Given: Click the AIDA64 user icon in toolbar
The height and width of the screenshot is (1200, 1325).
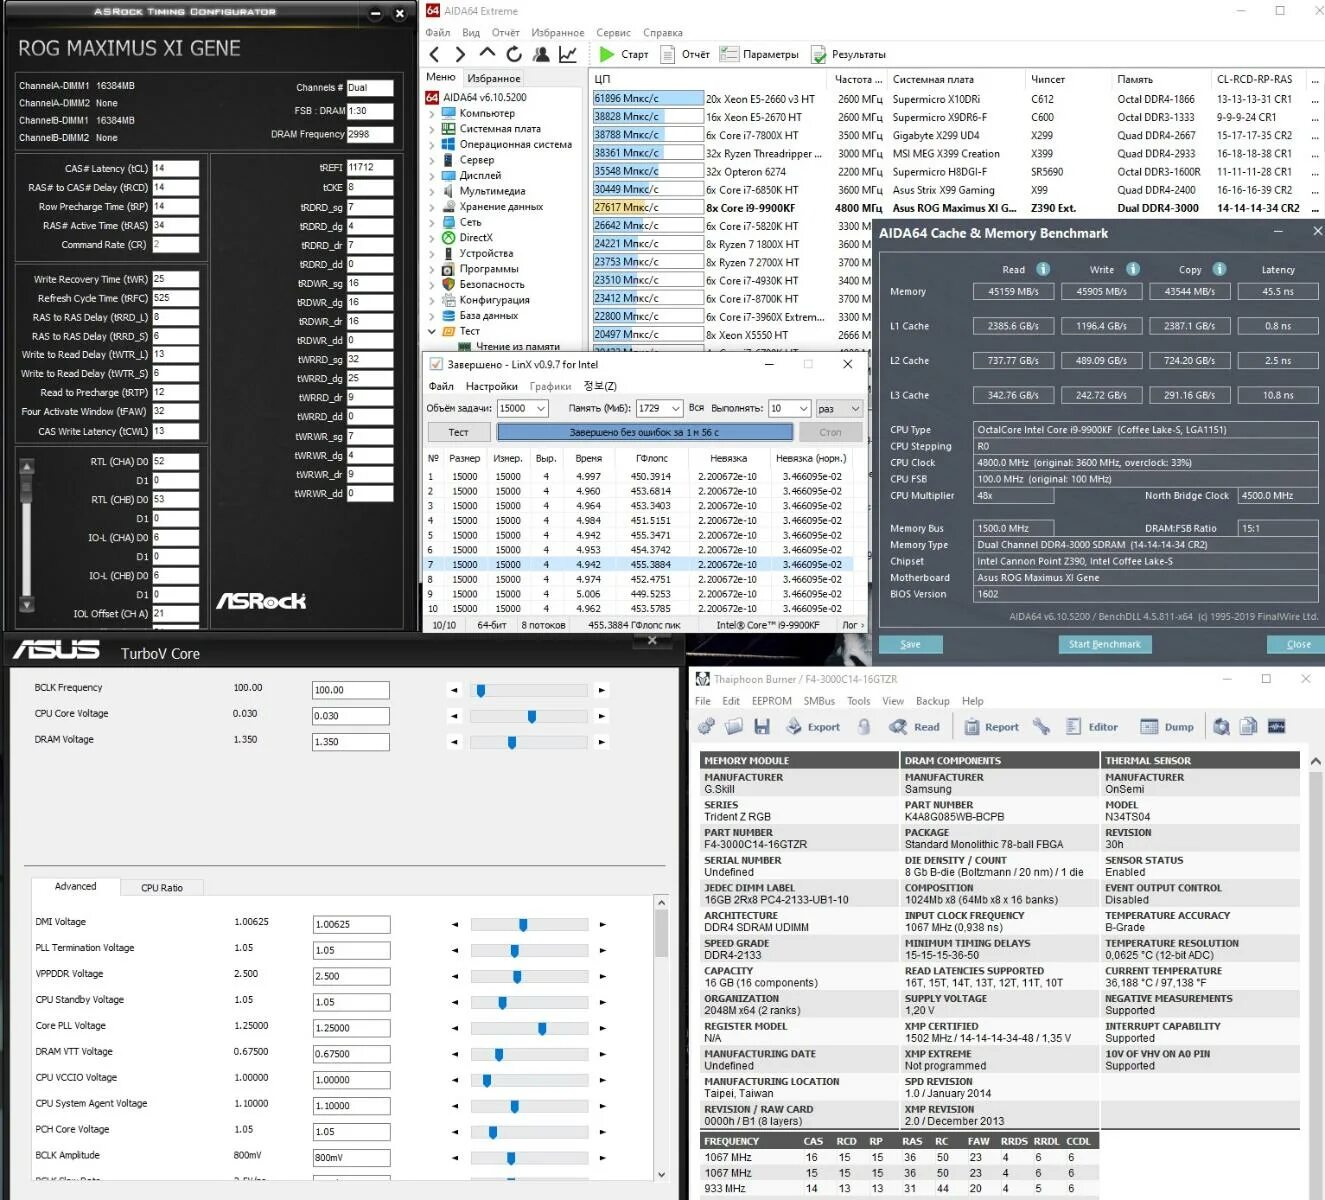Looking at the screenshot, I should pyautogui.click(x=541, y=54).
